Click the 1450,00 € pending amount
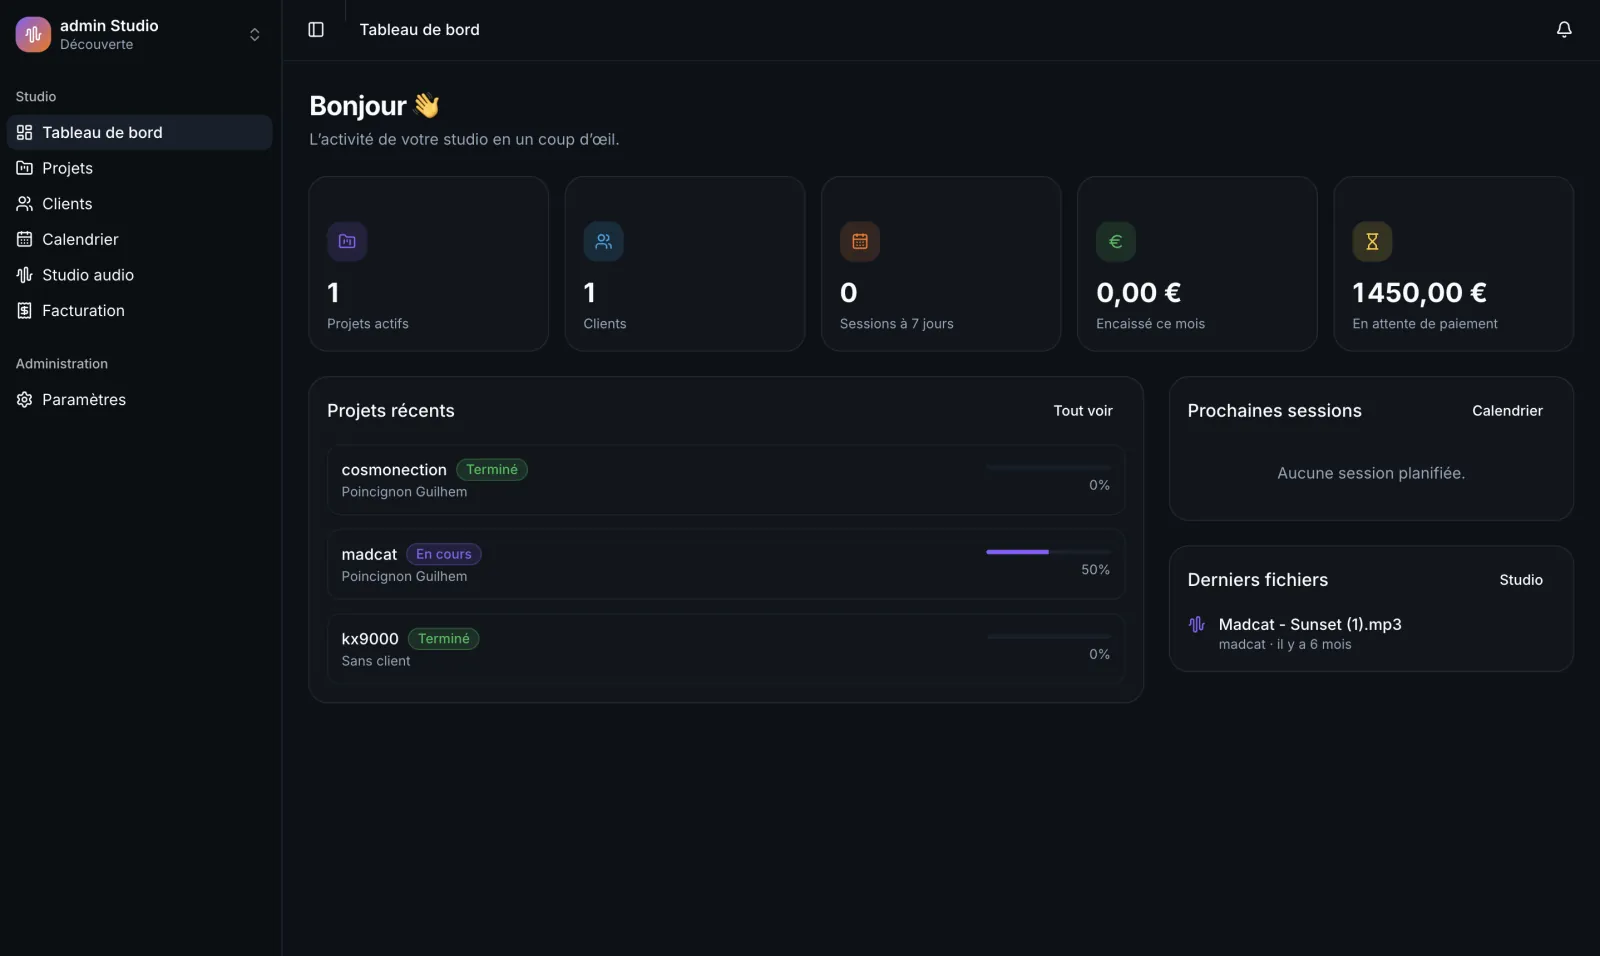The height and width of the screenshot is (956, 1600). click(1419, 293)
